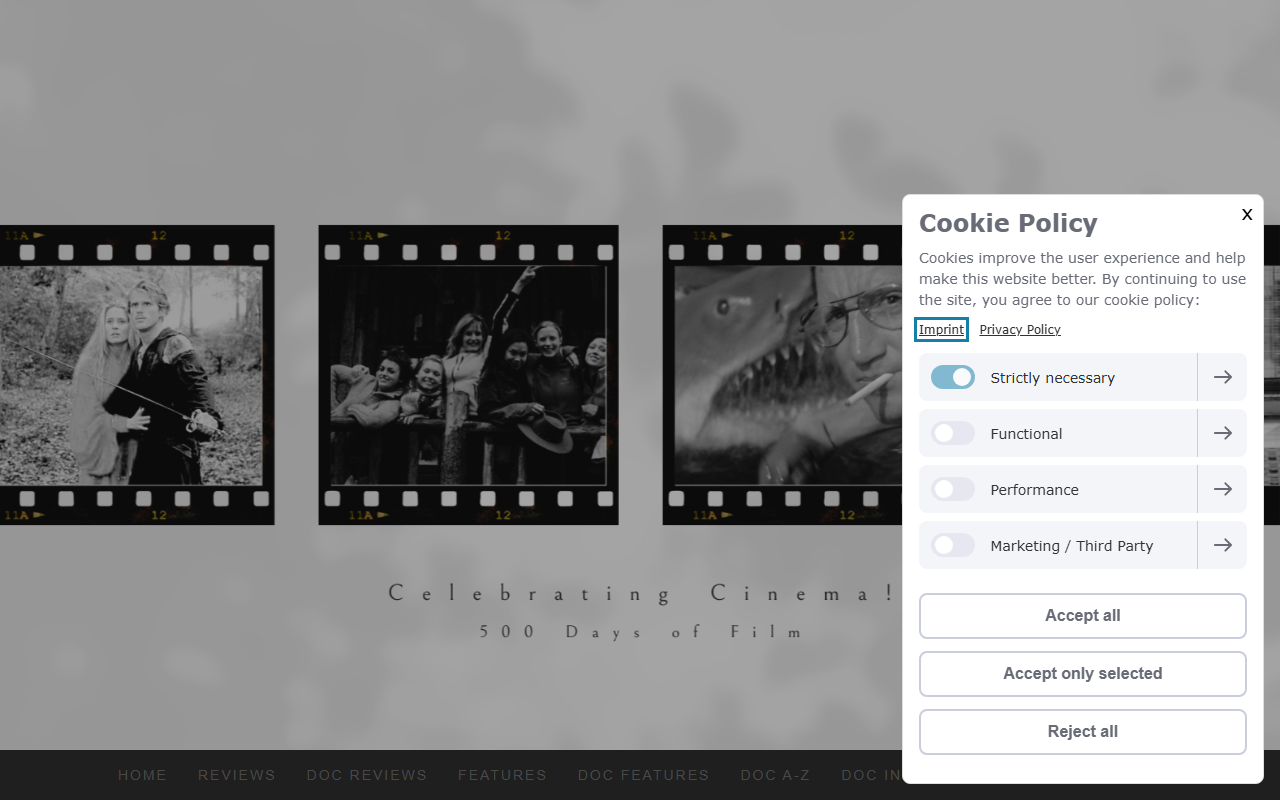Go to the HOME menu item
Screen dimensions: 1280x800
(x=142, y=775)
